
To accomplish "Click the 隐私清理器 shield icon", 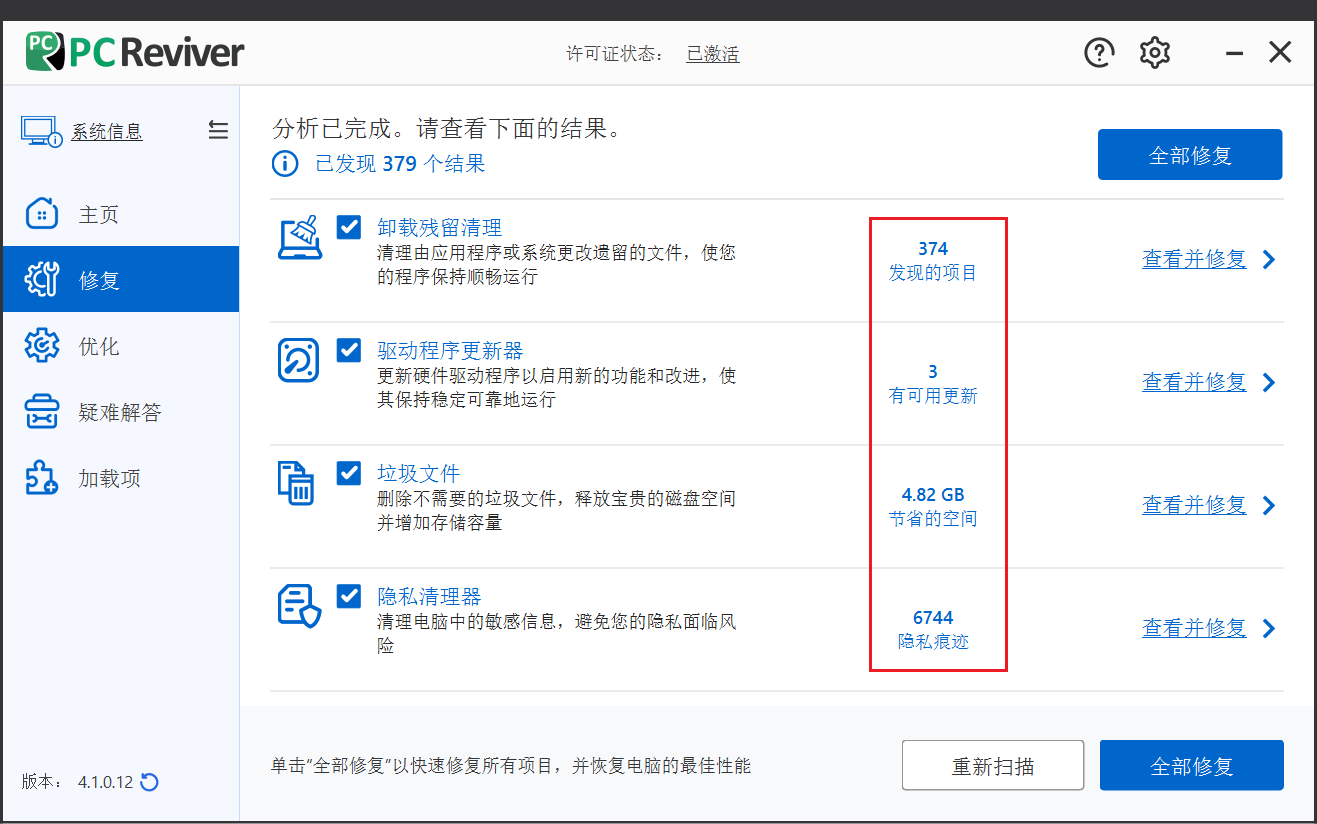I will coord(299,606).
